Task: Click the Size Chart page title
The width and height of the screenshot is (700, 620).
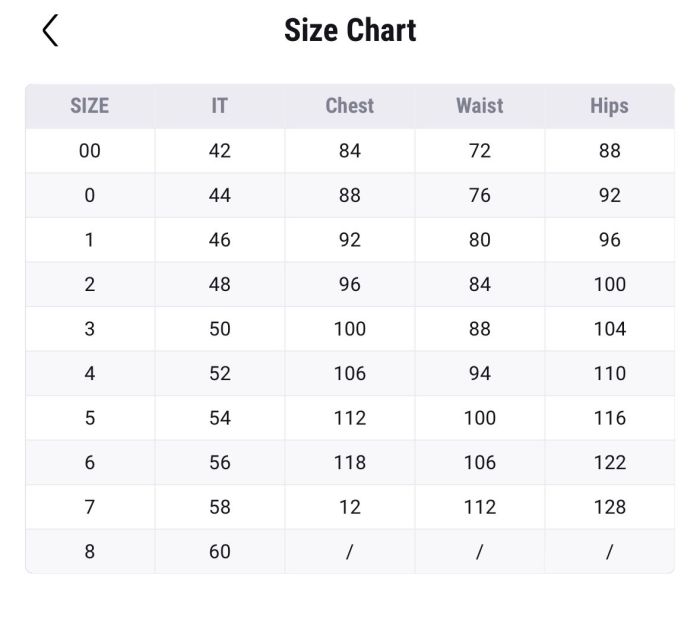Action: pyautogui.click(x=350, y=30)
